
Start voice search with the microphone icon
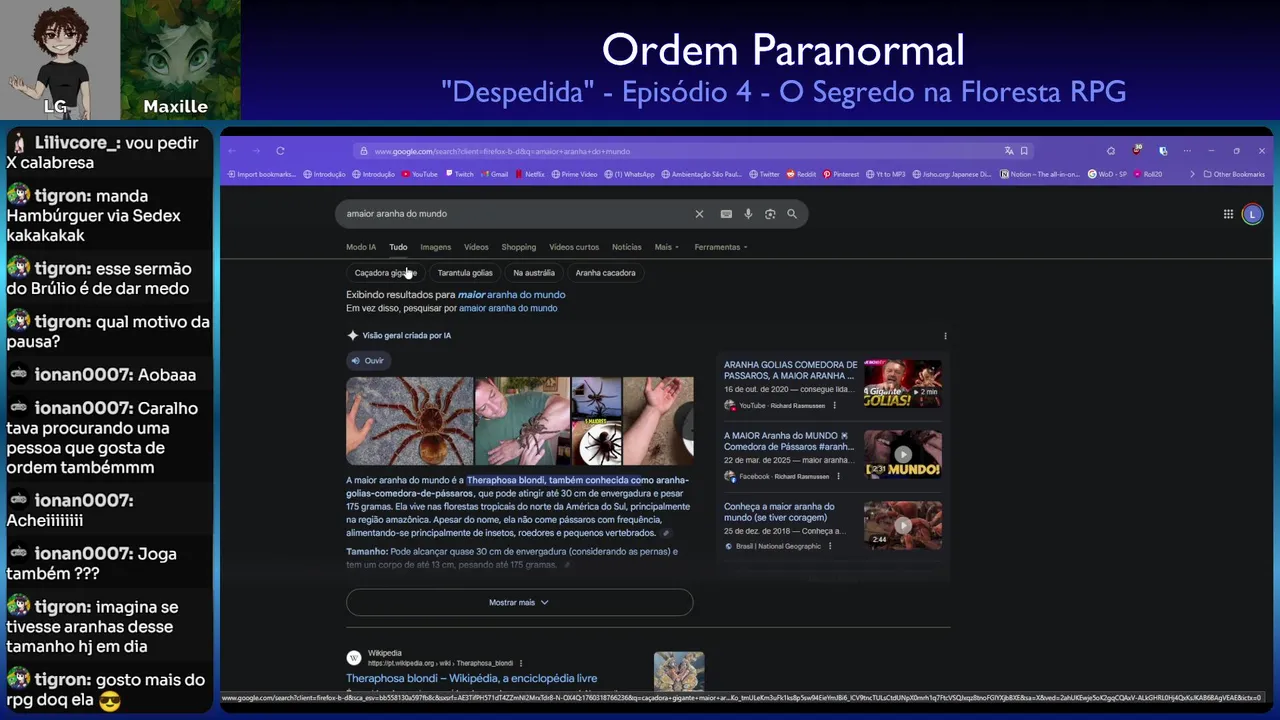click(748, 214)
